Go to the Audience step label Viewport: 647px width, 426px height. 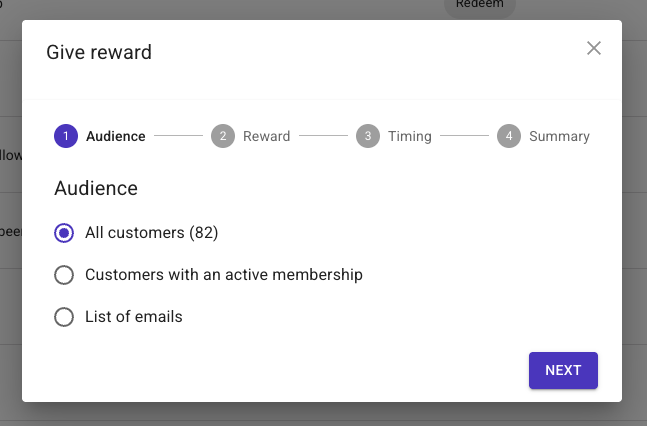click(x=115, y=136)
